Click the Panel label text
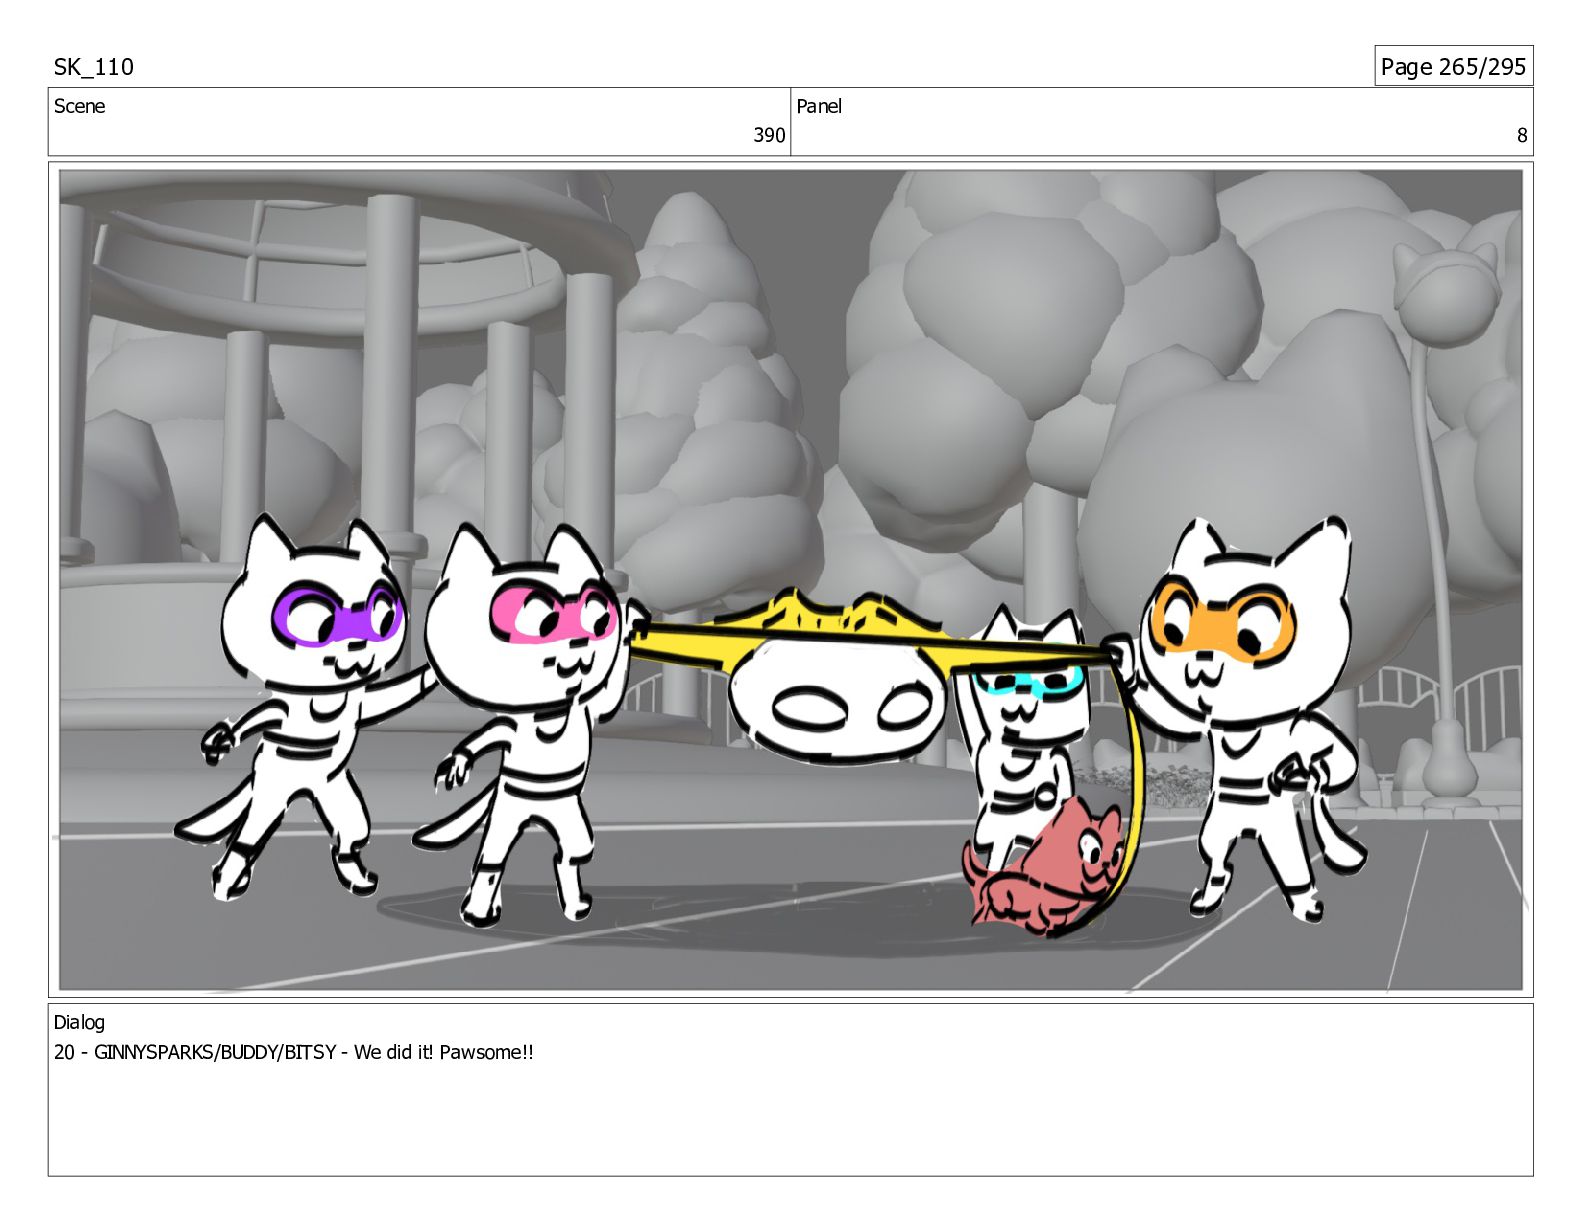 click(819, 106)
